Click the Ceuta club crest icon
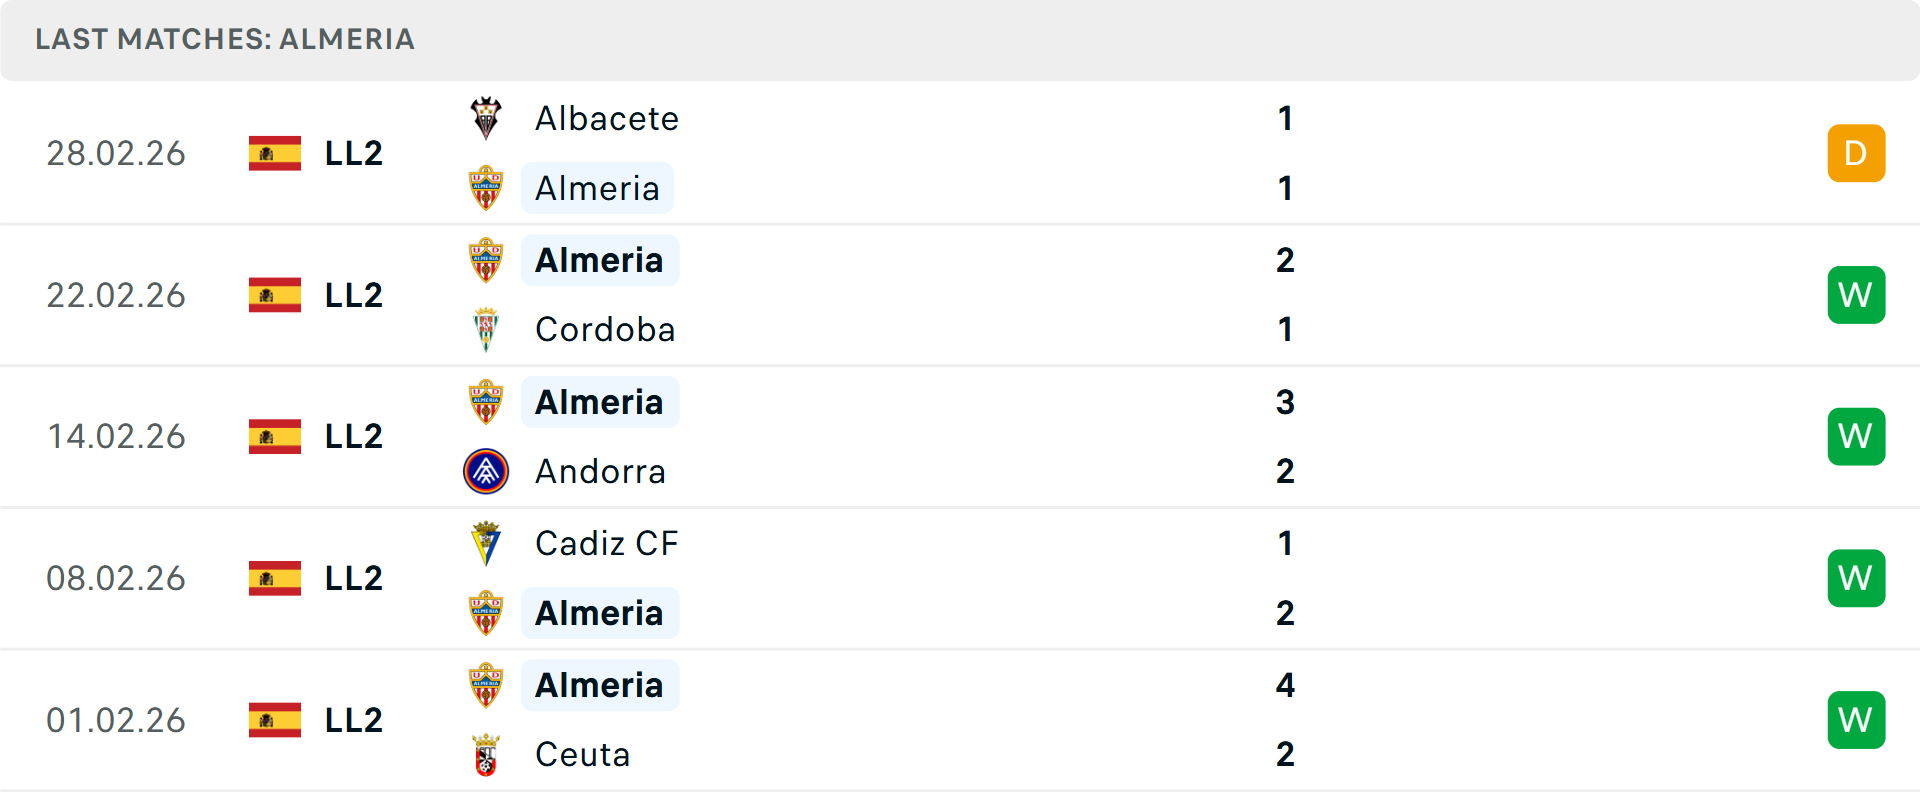This screenshot has width=1920, height=792. pyautogui.click(x=486, y=754)
